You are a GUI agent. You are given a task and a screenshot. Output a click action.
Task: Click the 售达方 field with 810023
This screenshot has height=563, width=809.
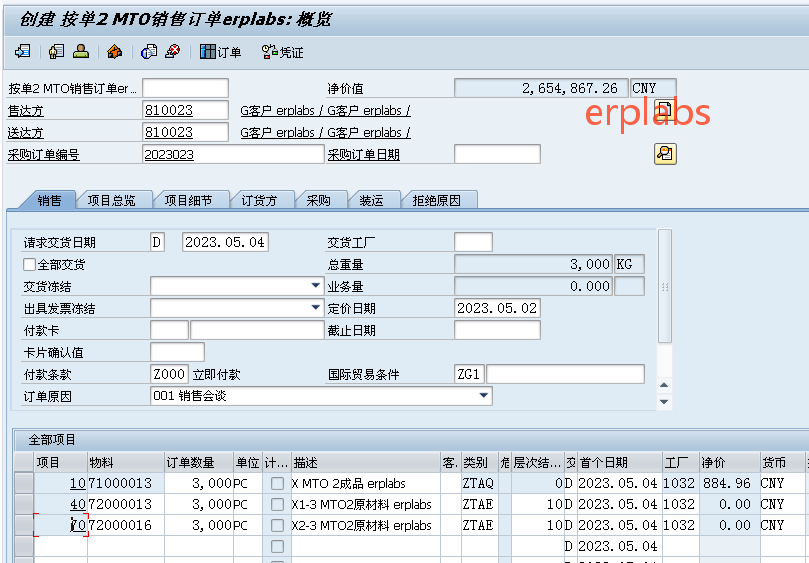tap(185, 110)
